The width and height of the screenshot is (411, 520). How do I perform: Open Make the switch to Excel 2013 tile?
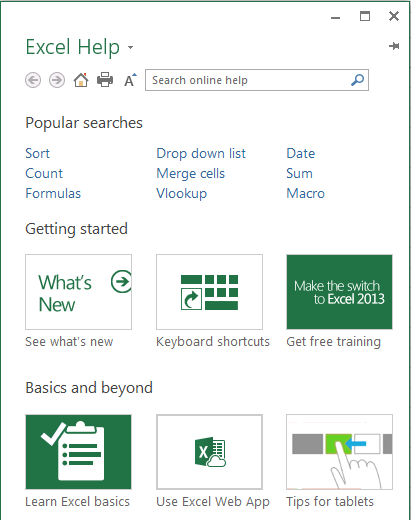pos(339,292)
